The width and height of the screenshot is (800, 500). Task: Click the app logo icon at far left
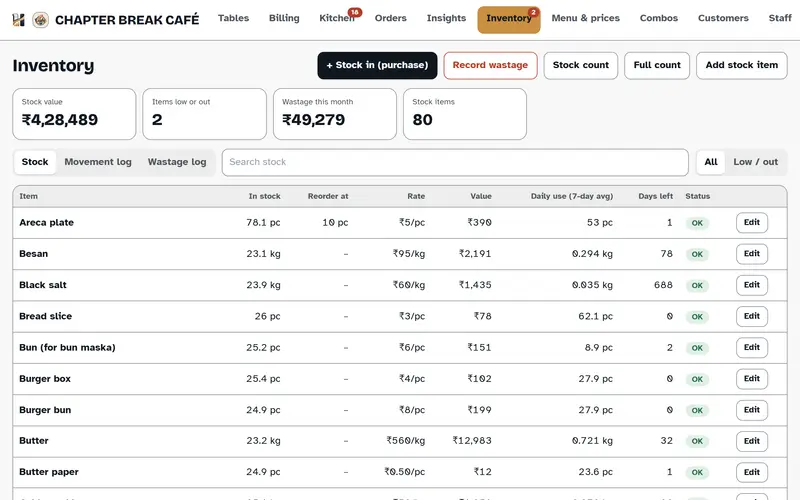18,20
